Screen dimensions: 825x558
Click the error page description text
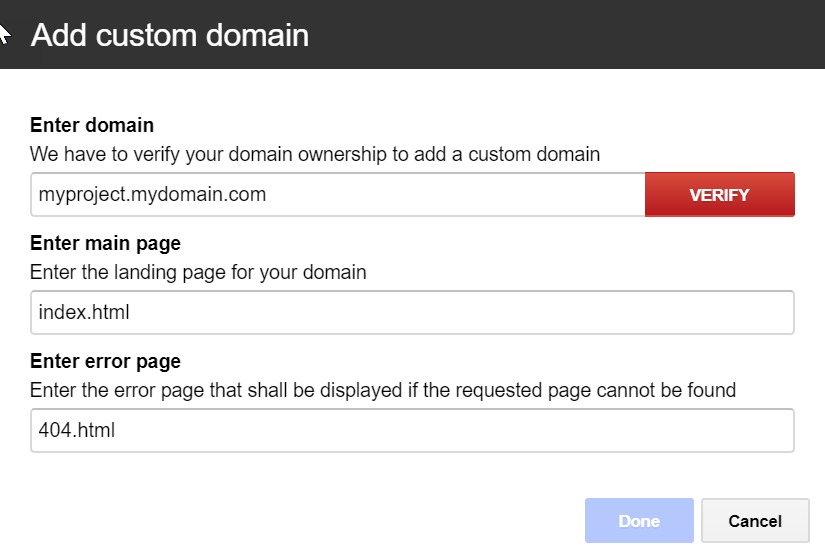pyautogui.click(x=383, y=390)
